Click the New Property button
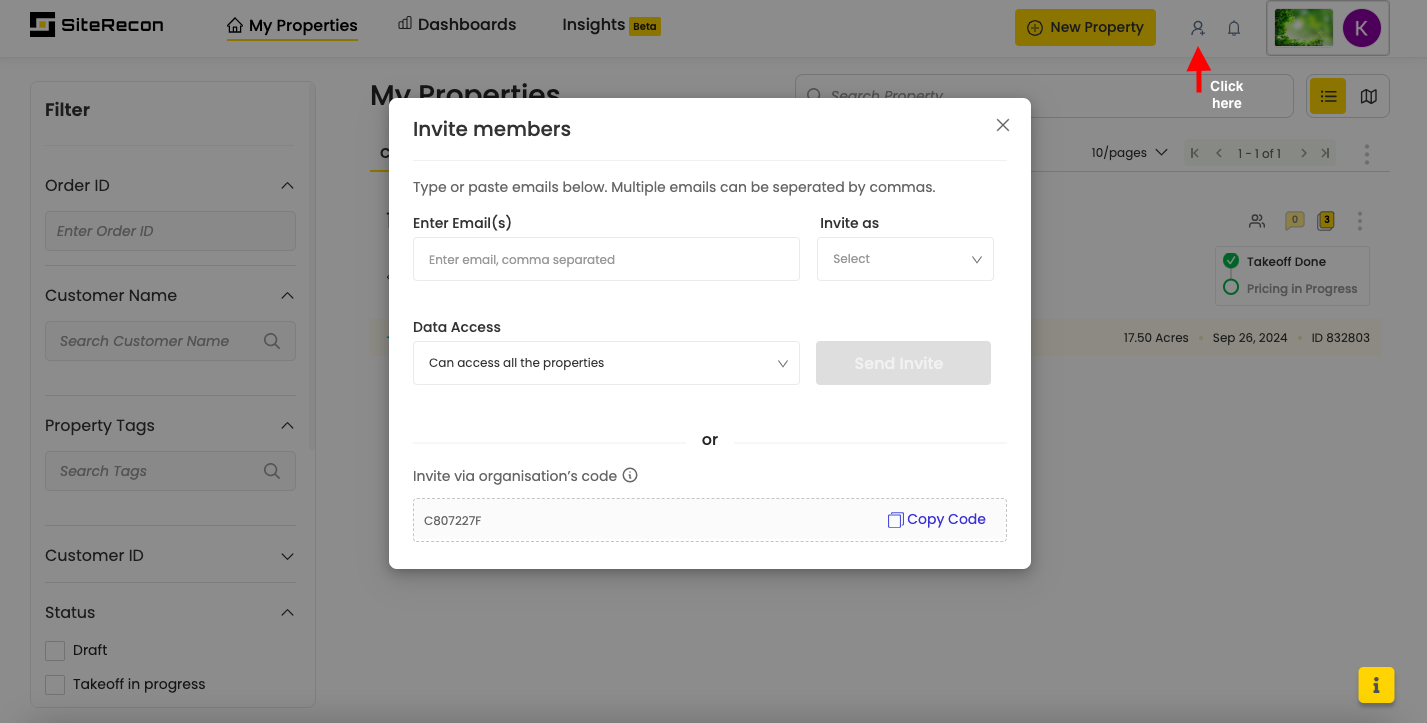Screen dimensions: 1427x723 pos(1085,28)
